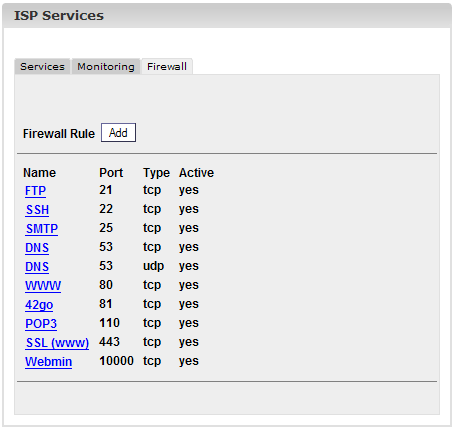456x431 pixels.
Task: Edit the Webmin firewall rule
Action: pos(49,362)
